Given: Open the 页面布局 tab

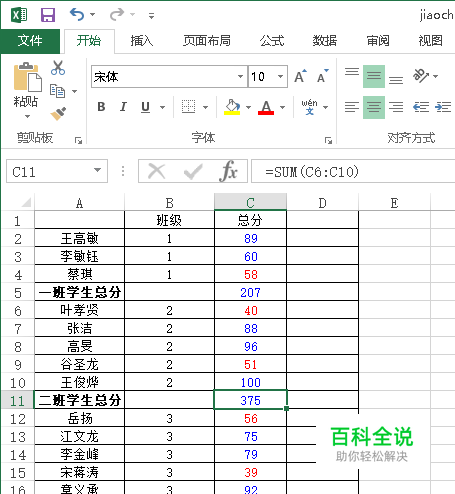Looking at the screenshot, I should pyautogui.click(x=207, y=41).
